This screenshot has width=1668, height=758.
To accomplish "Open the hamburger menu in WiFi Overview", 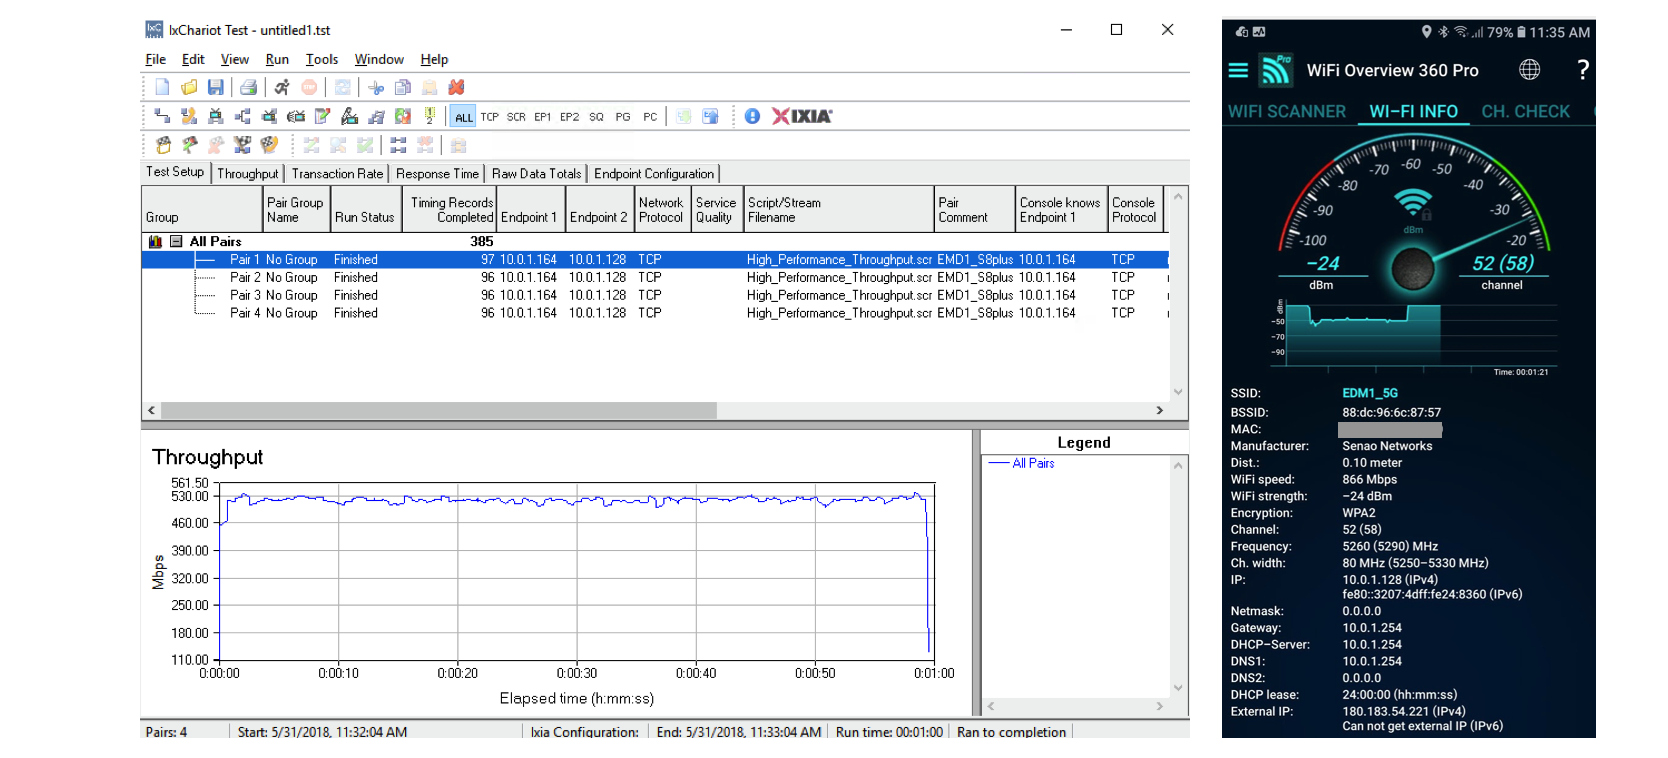I will (1238, 70).
